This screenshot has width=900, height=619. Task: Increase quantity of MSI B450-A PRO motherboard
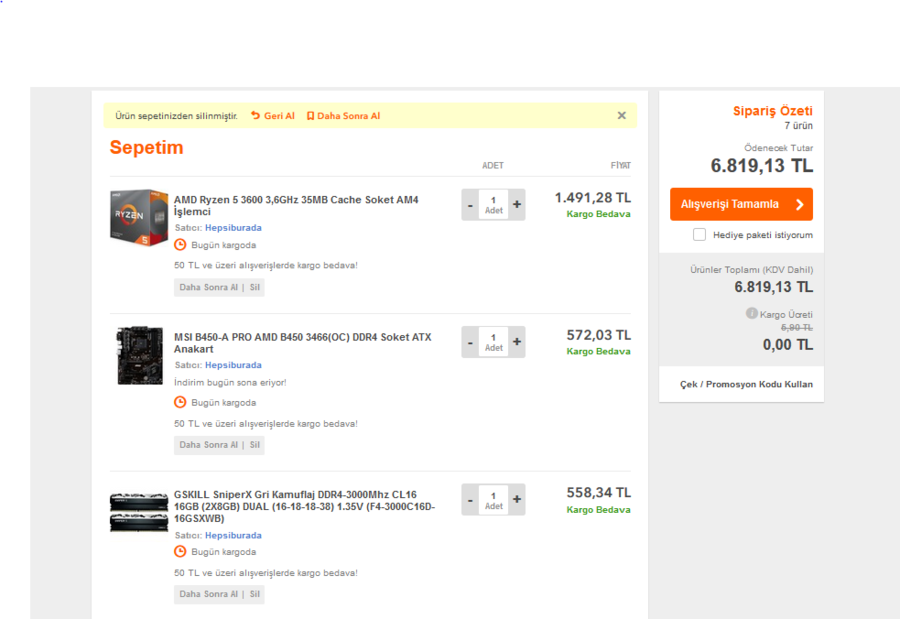(517, 342)
